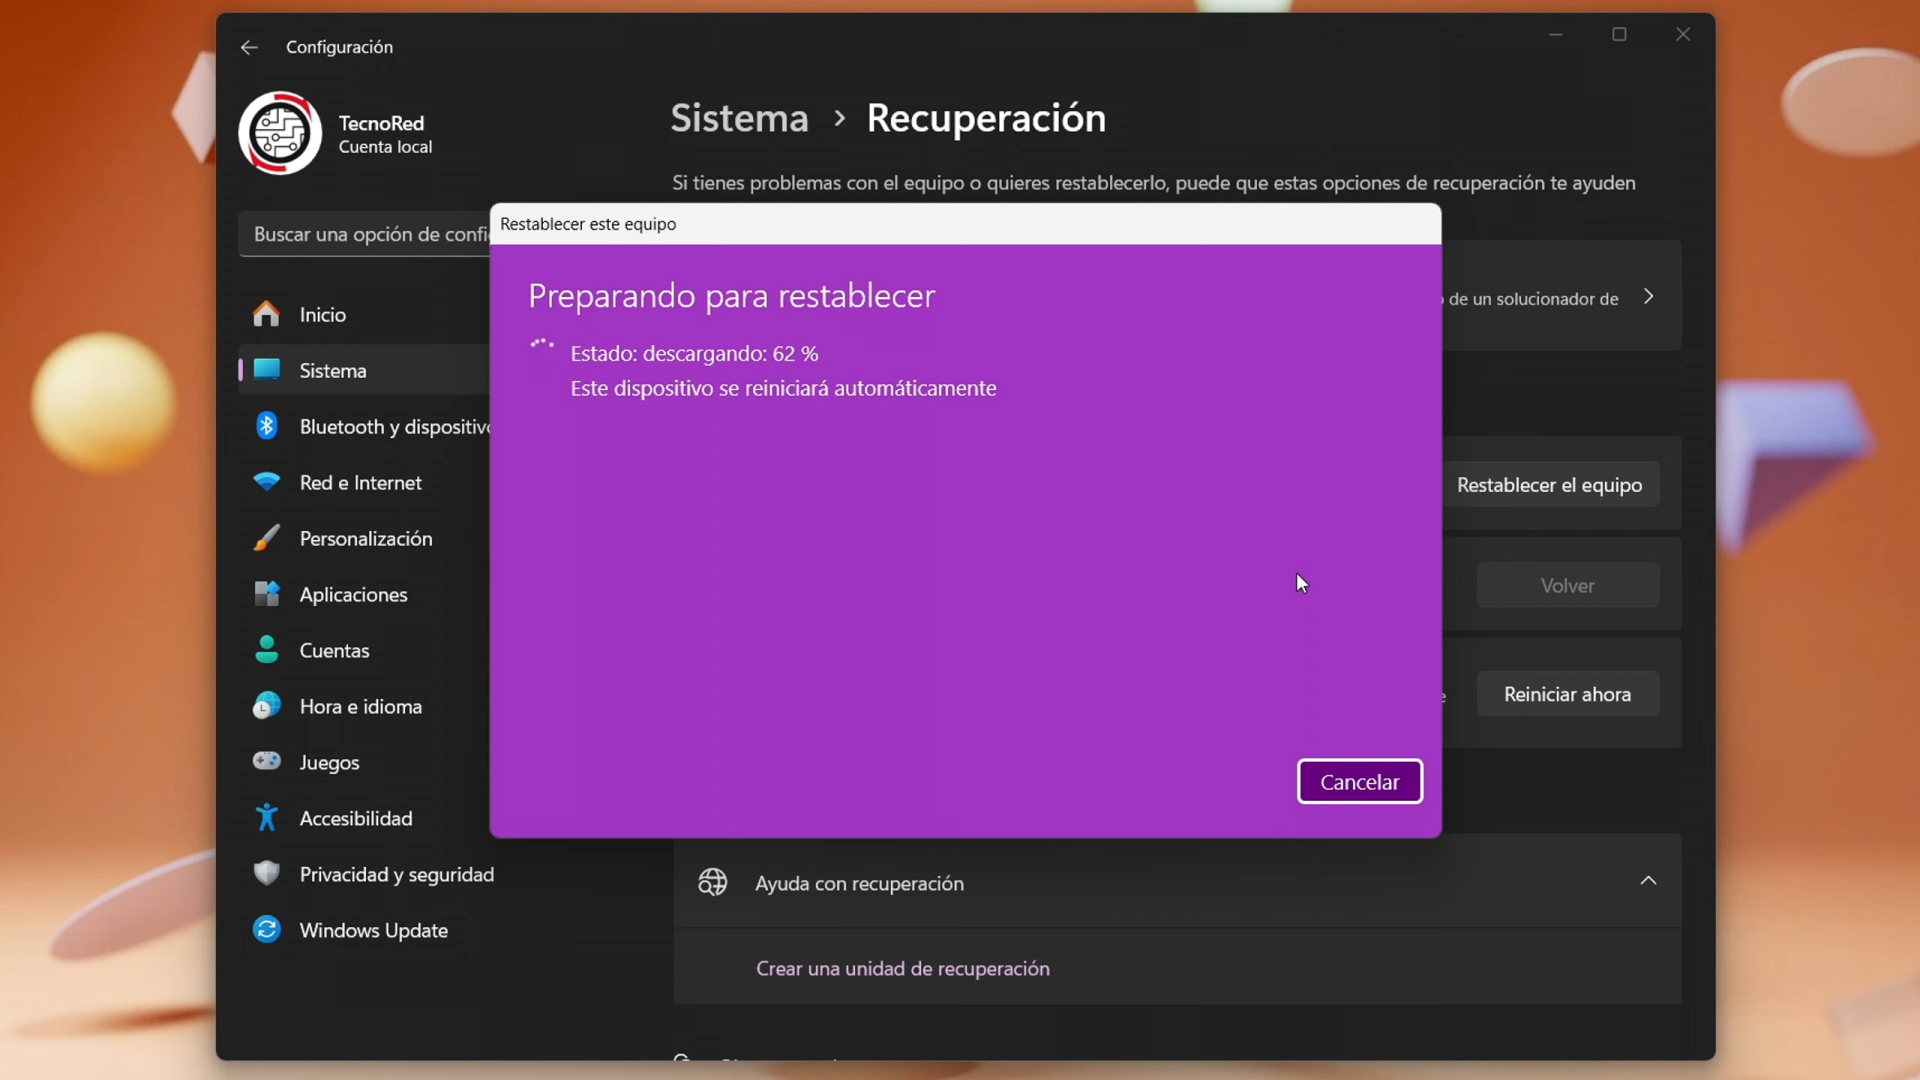Click the TecnoRed account avatar
Screen dimensions: 1920x1080
coord(280,132)
